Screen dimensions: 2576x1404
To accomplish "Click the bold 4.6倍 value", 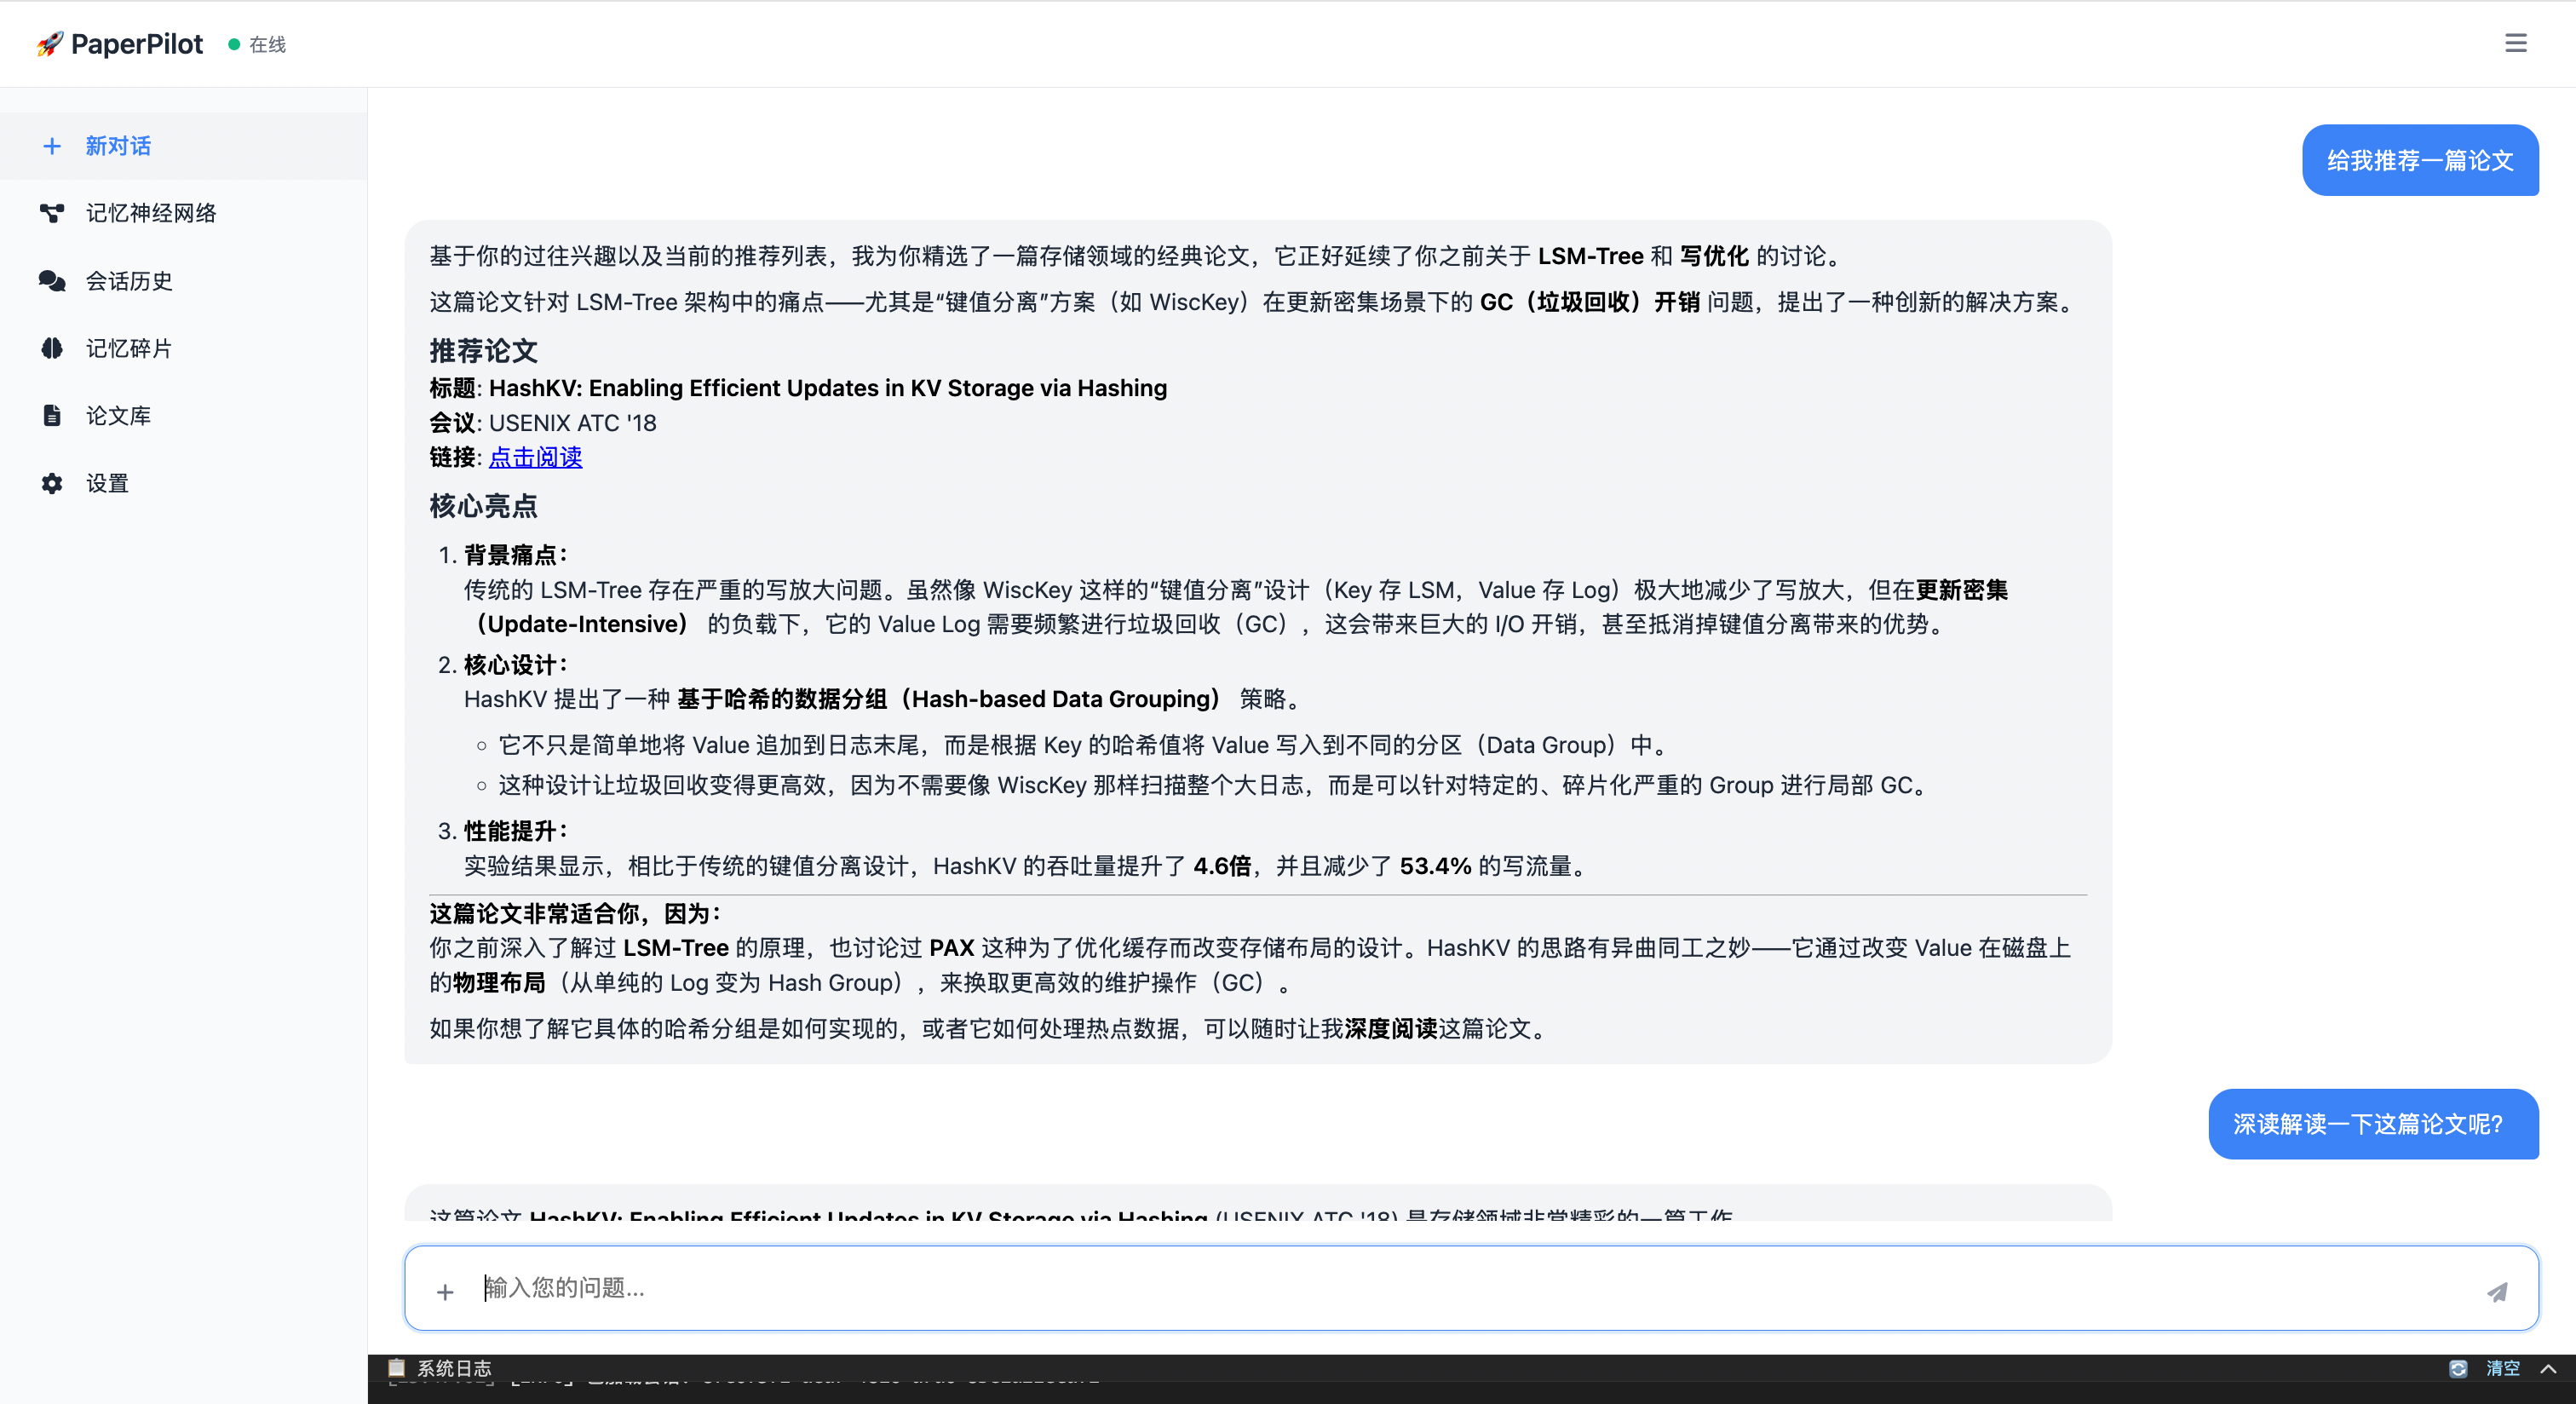I will pyautogui.click(x=1222, y=866).
